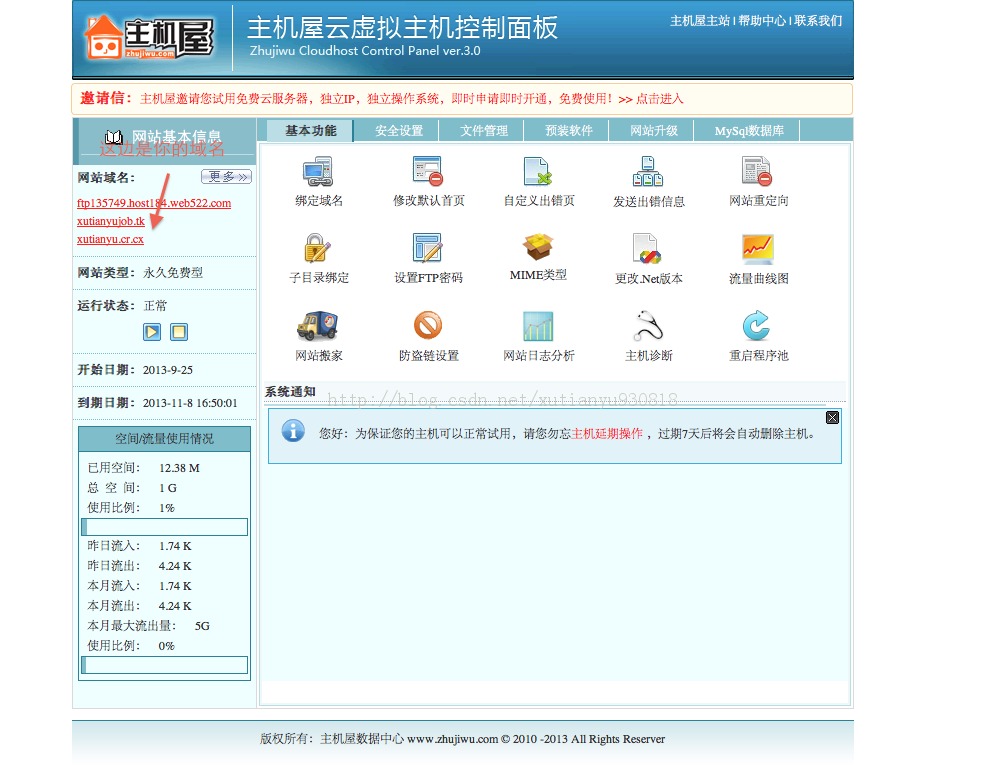Switch to 网站升级 tab

click(653, 130)
